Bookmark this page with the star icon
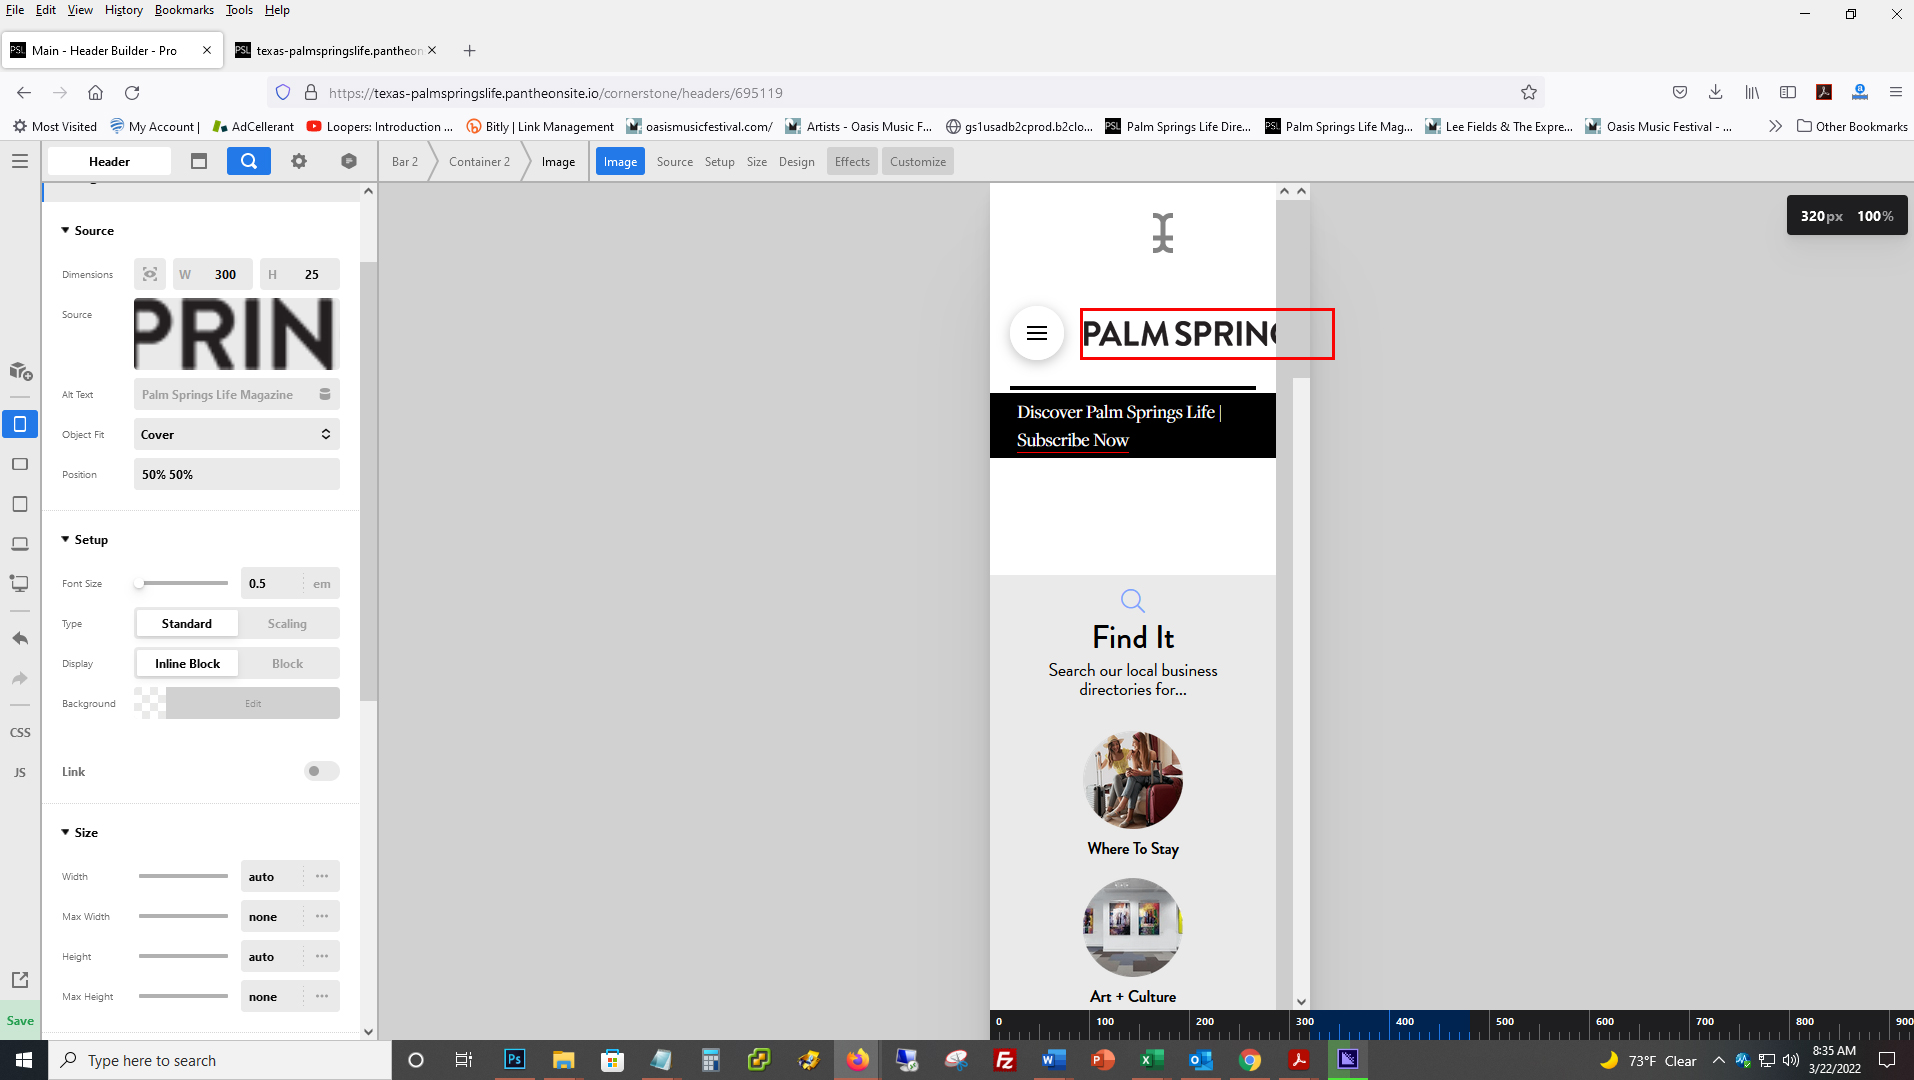Image resolution: width=1914 pixels, height=1080 pixels. [x=1529, y=92]
